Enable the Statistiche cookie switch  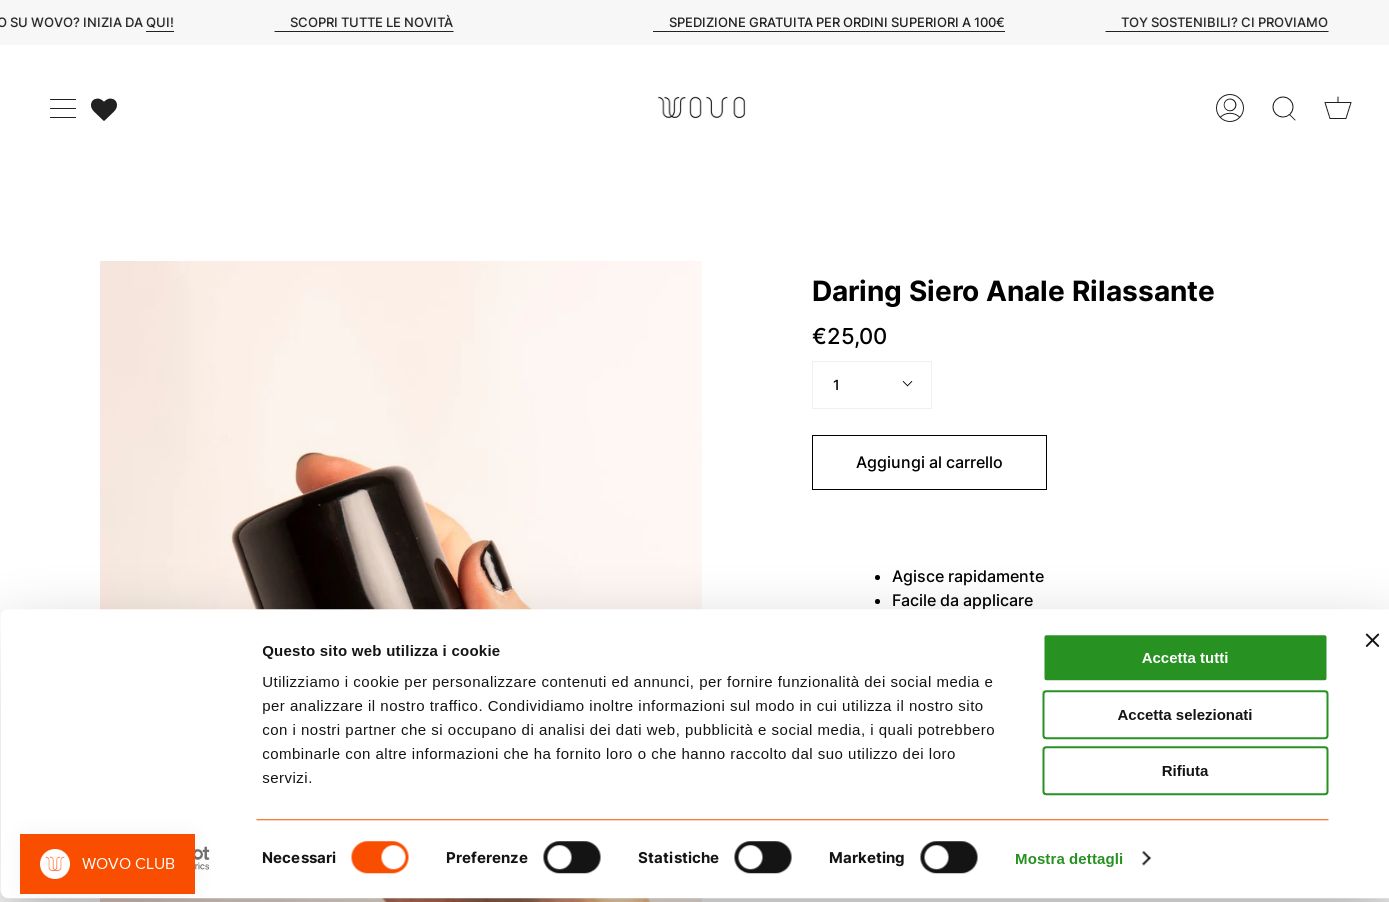[763, 857]
